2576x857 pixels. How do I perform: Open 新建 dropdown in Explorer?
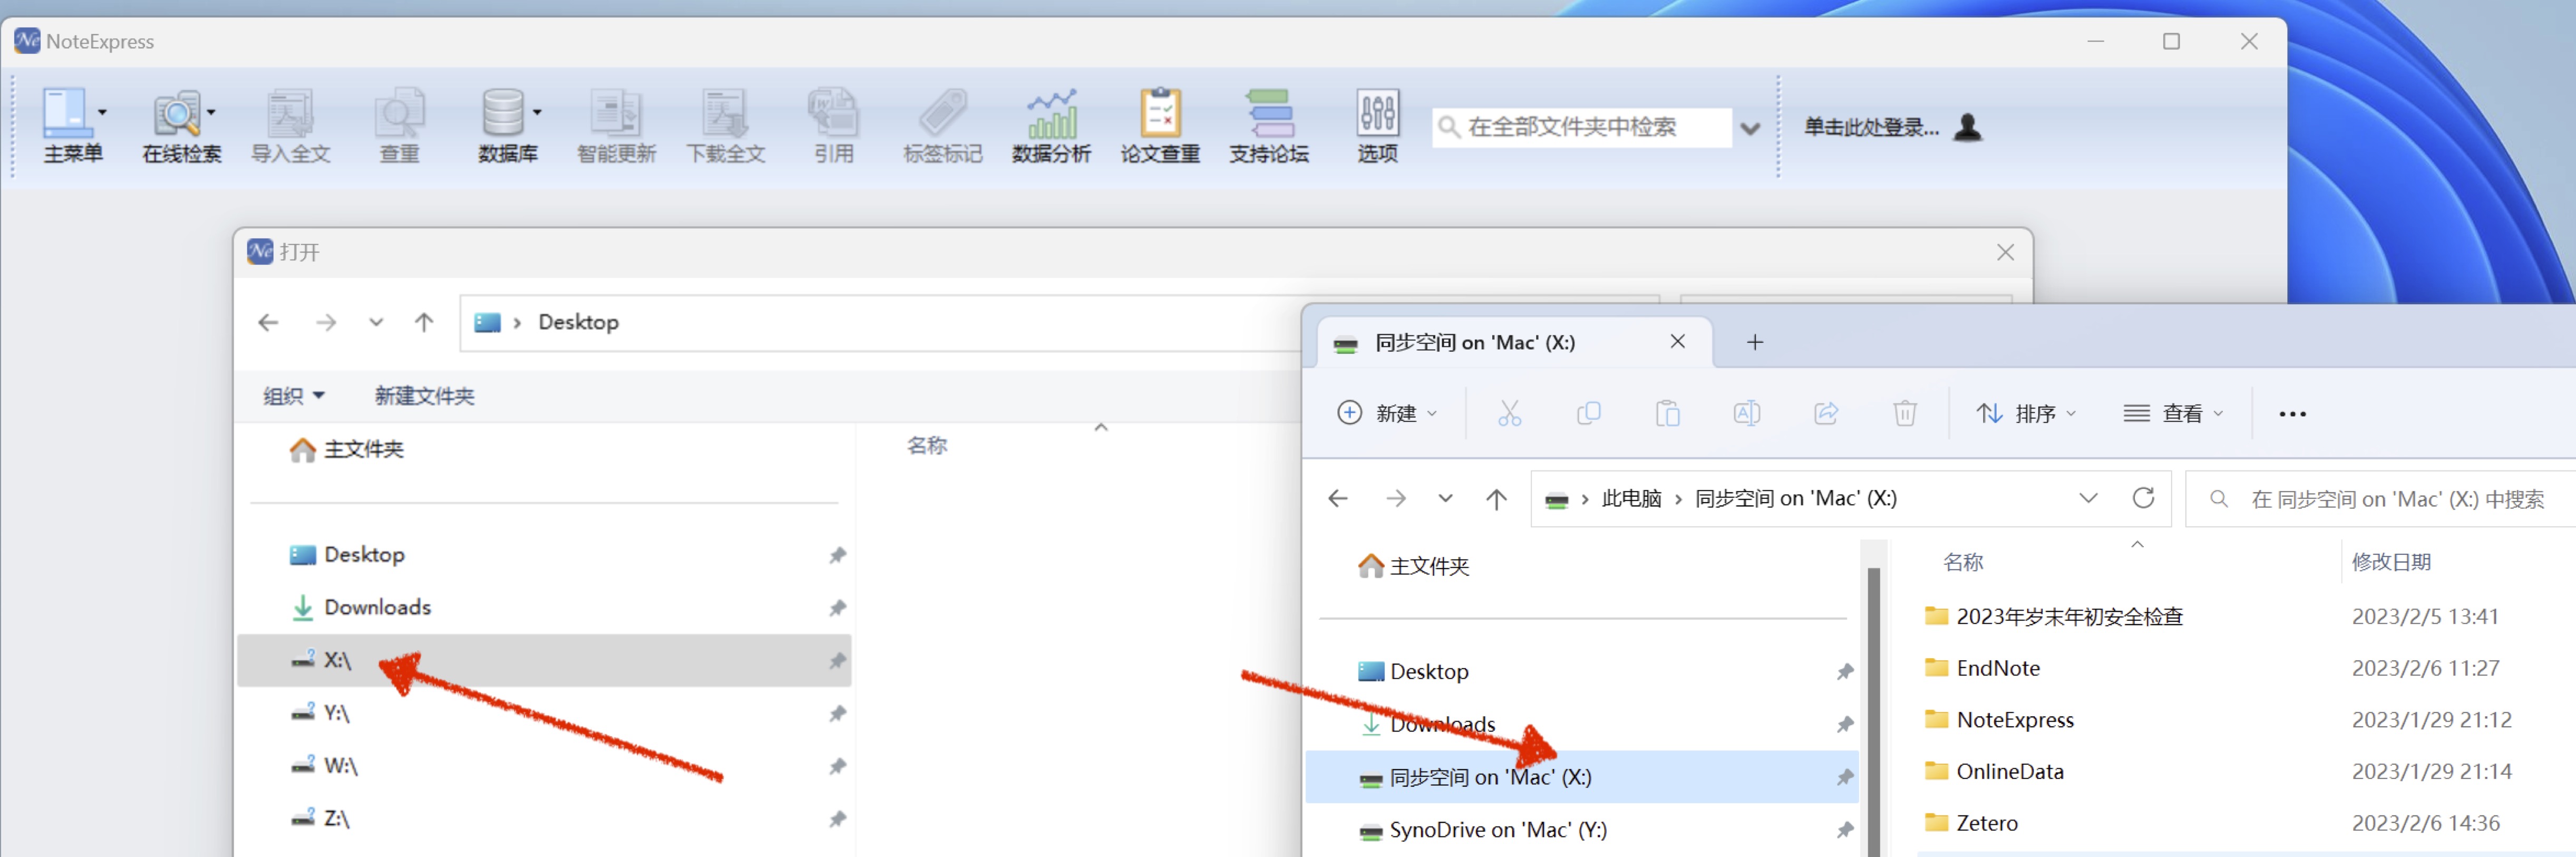1387,413
